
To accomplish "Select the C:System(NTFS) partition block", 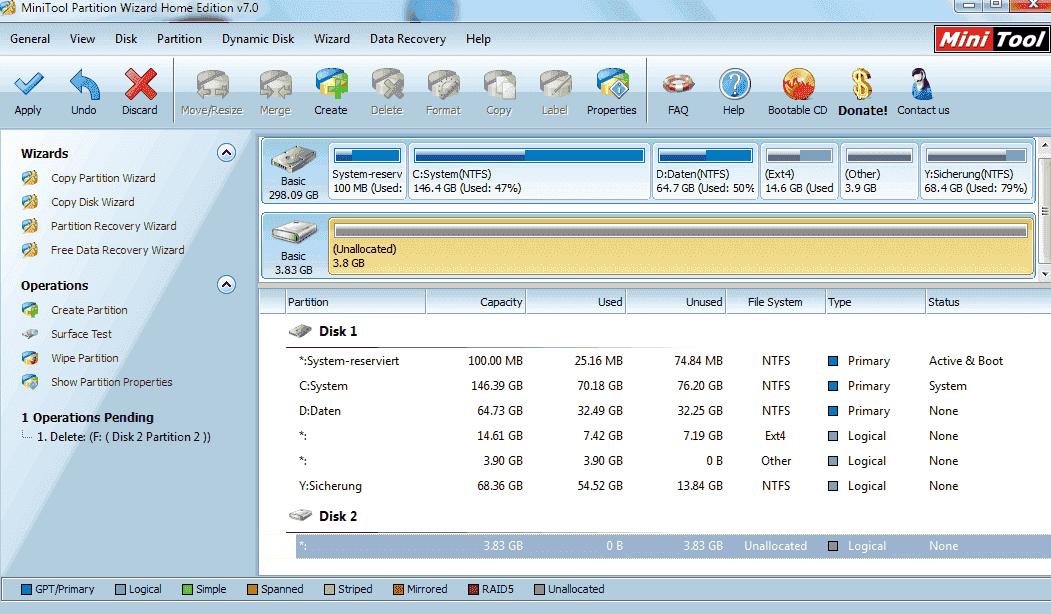I will (530, 170).
